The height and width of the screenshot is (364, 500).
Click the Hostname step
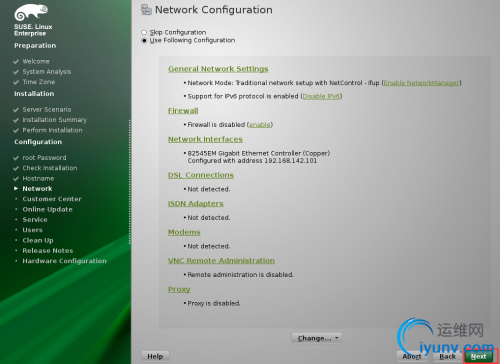(x=38, y=178)
